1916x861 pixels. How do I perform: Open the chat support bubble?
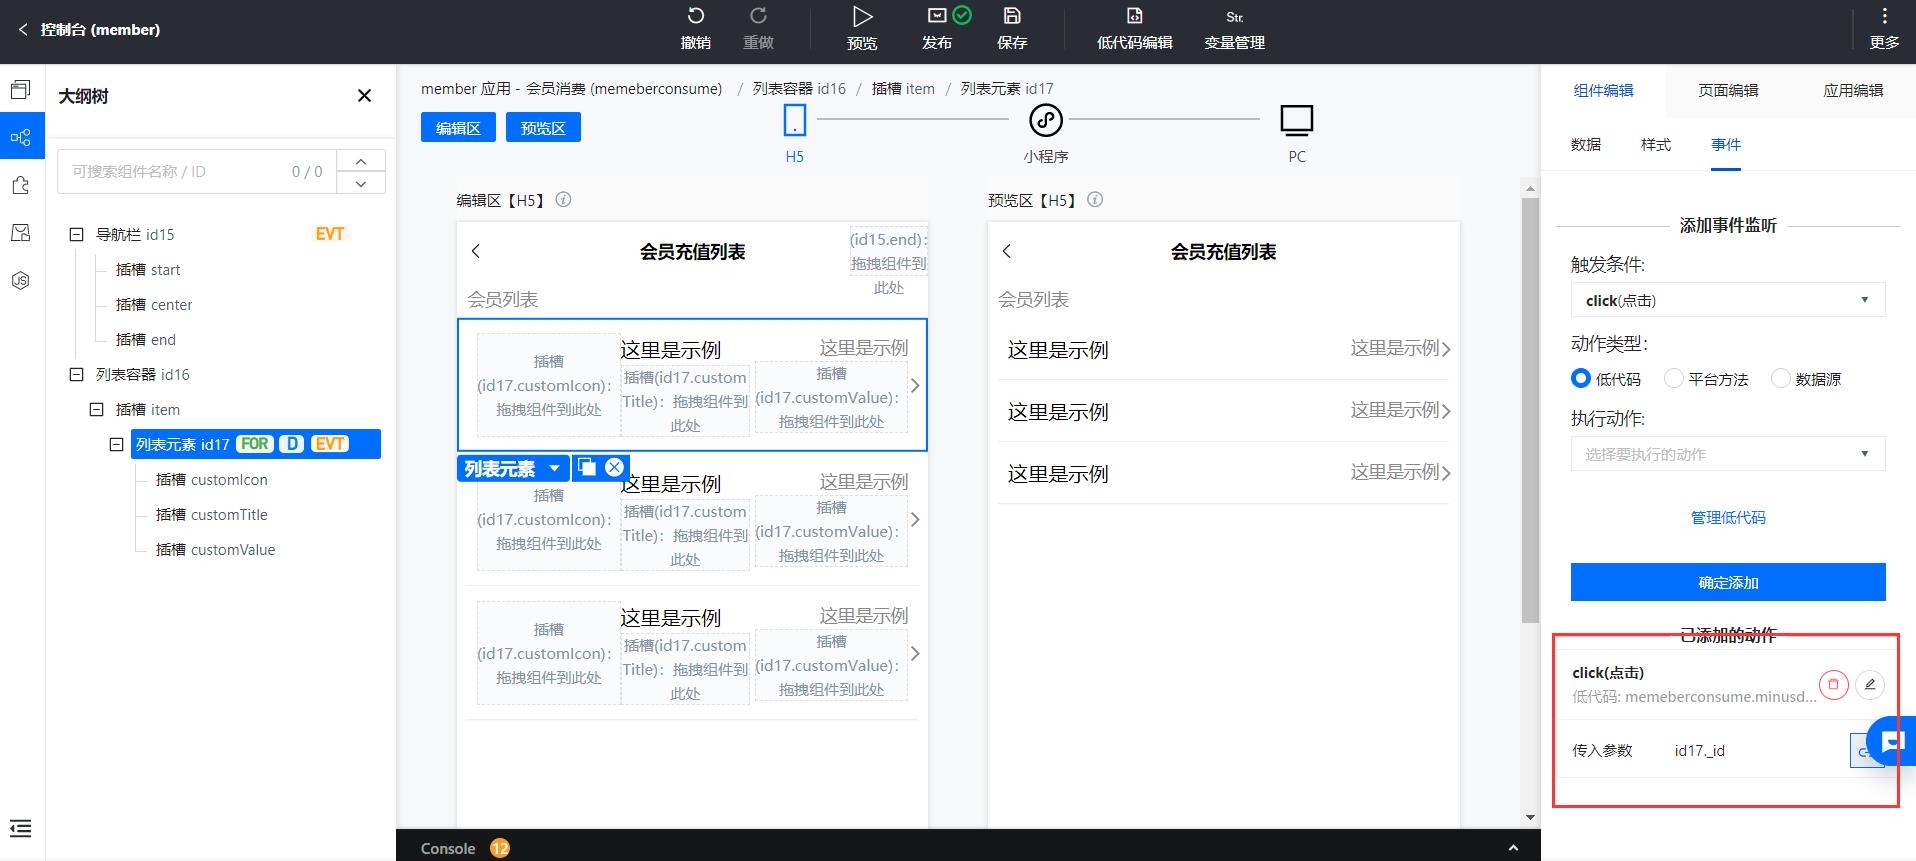1892,741
